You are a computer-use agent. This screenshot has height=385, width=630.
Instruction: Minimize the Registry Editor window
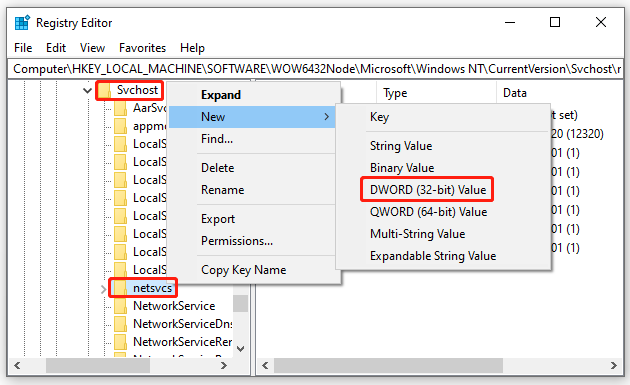coord(510,23)
